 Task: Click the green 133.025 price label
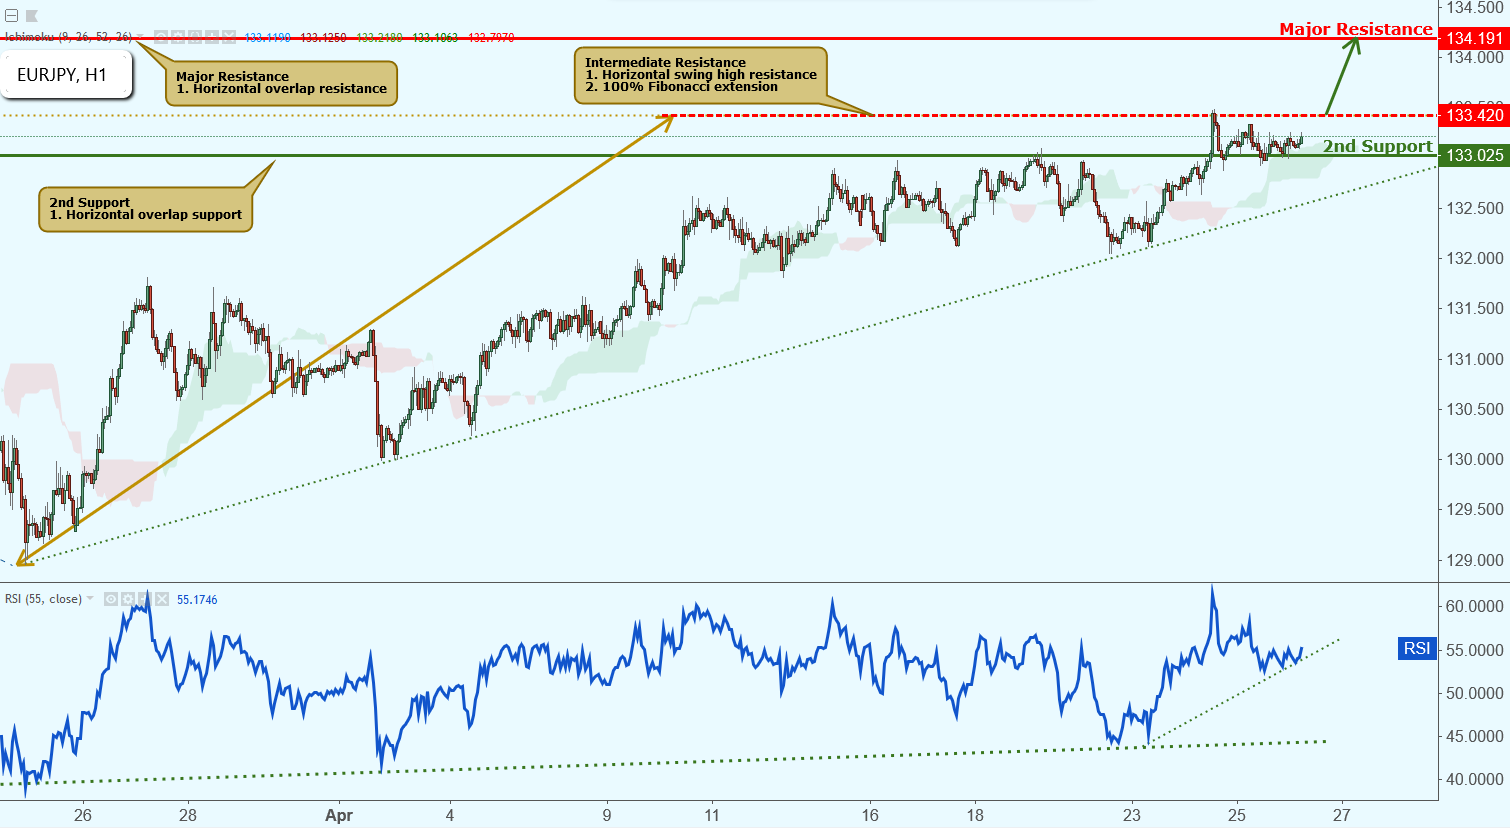(x=1474, y=155)
